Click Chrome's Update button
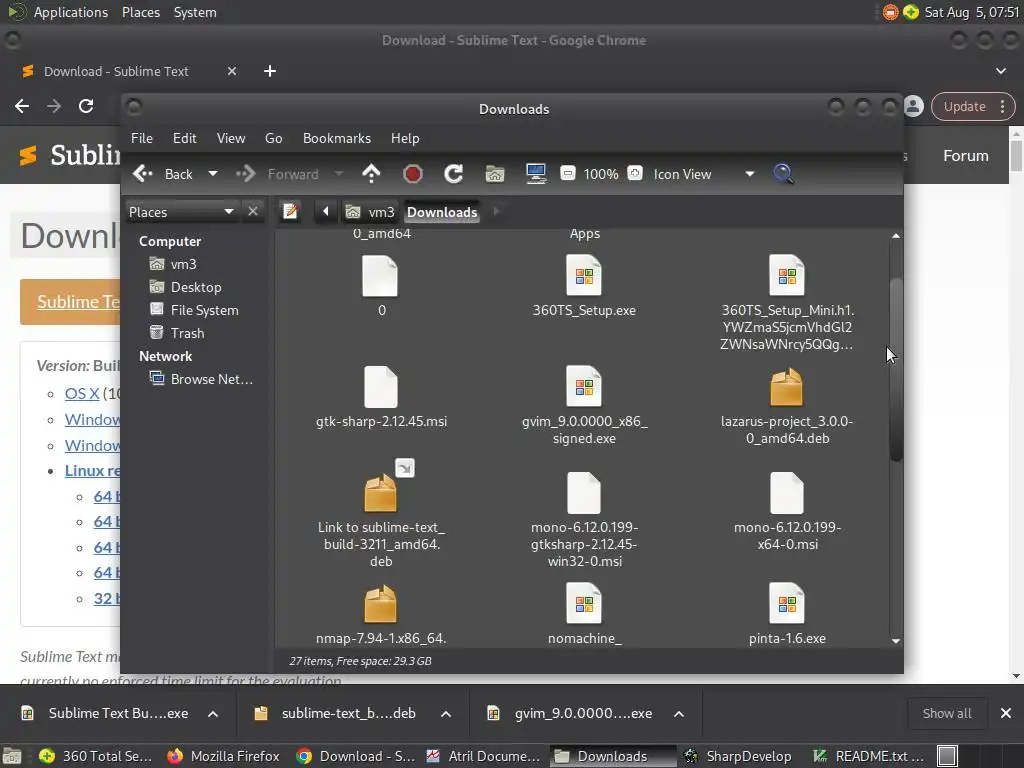 coord(973,106)
